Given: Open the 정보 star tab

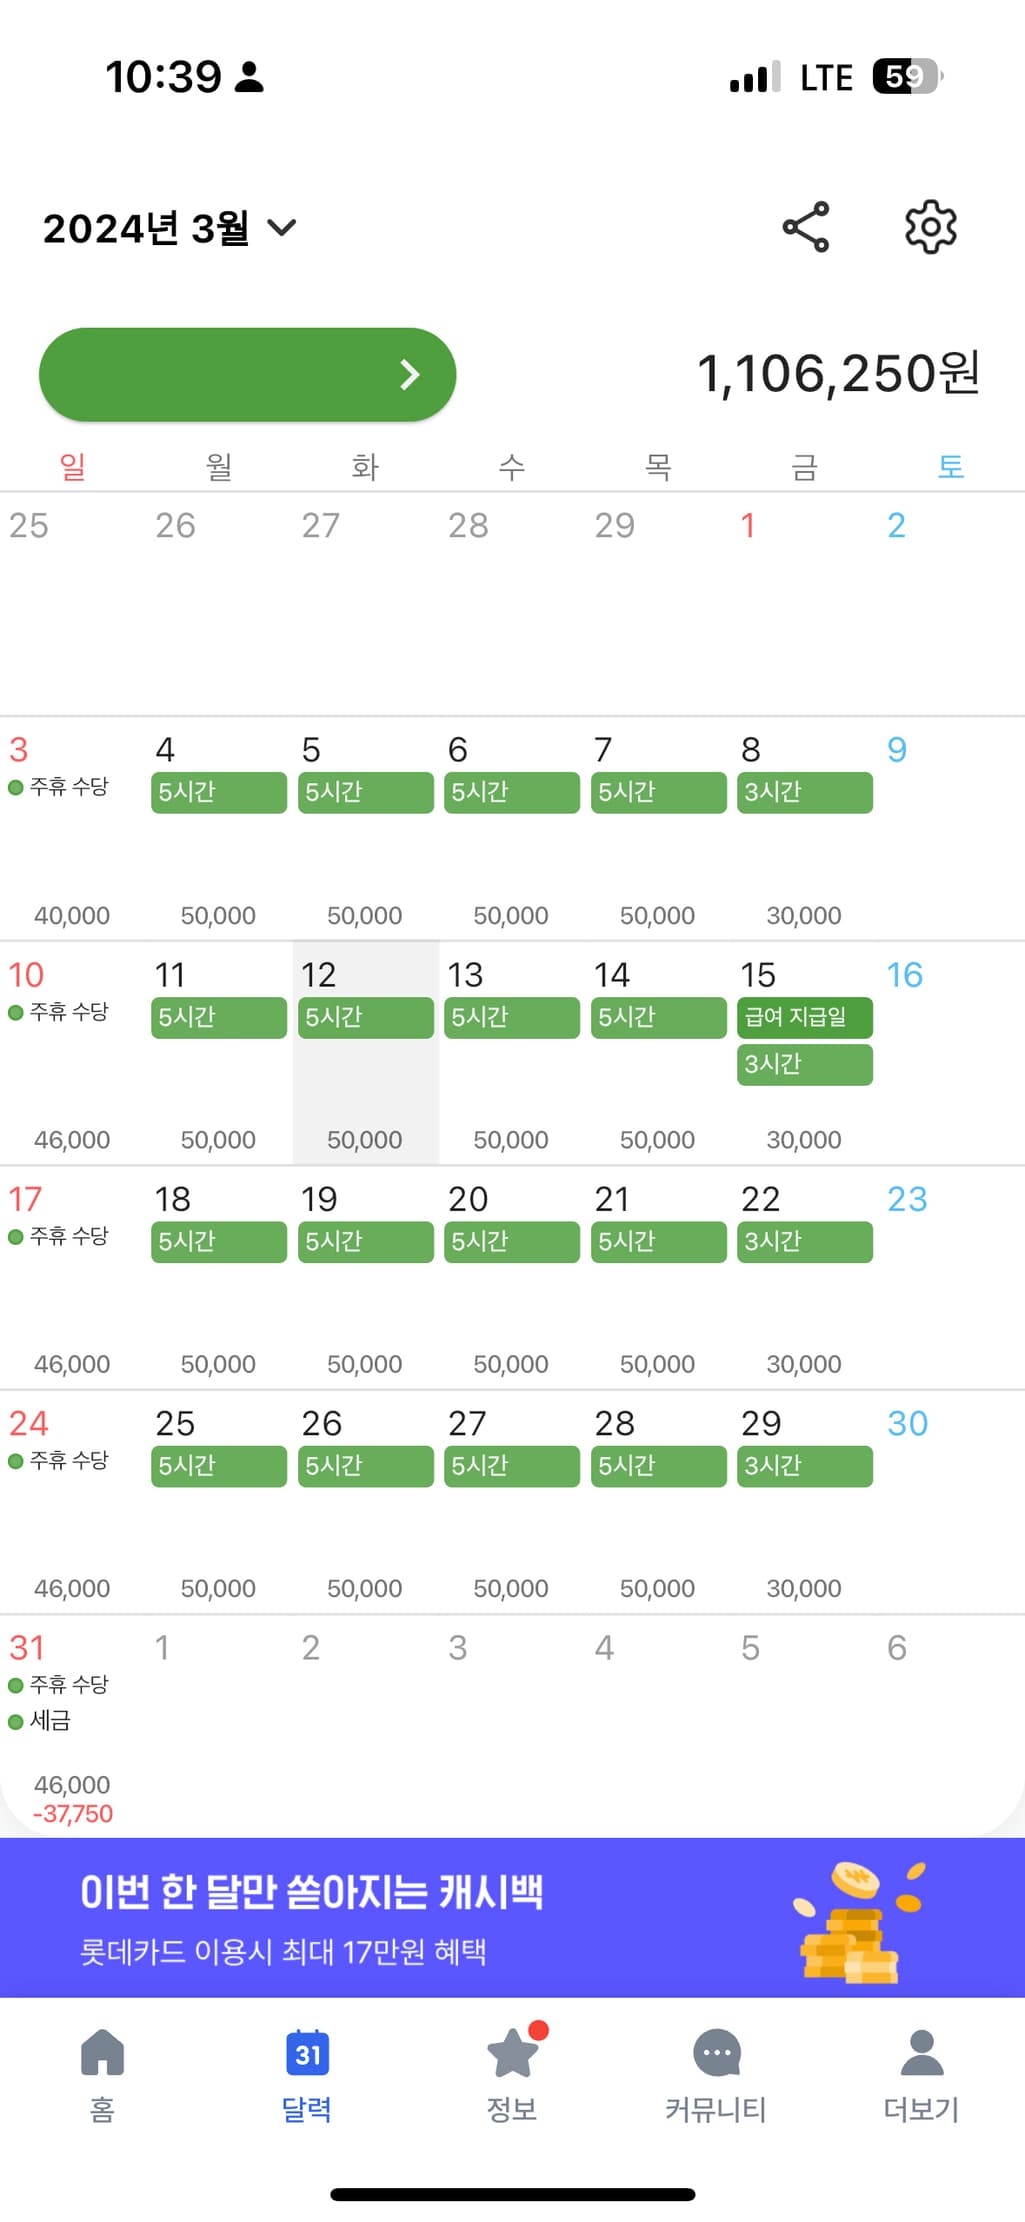Looking at the screenshot, I should coord(512,2075).
